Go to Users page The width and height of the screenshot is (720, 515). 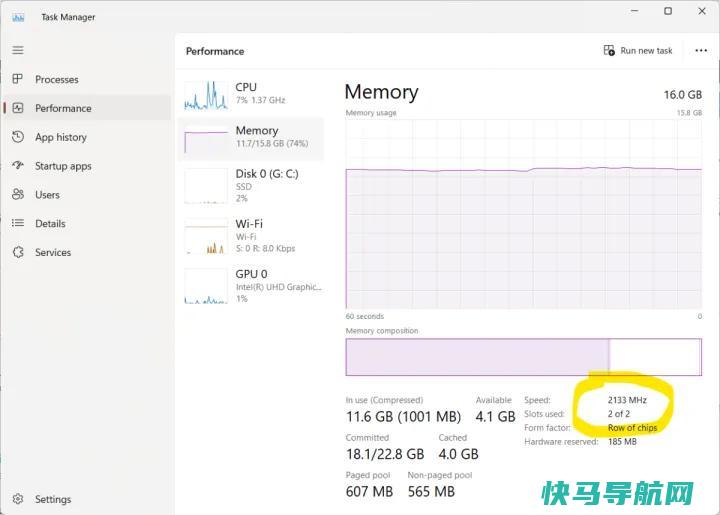[87, 195]
